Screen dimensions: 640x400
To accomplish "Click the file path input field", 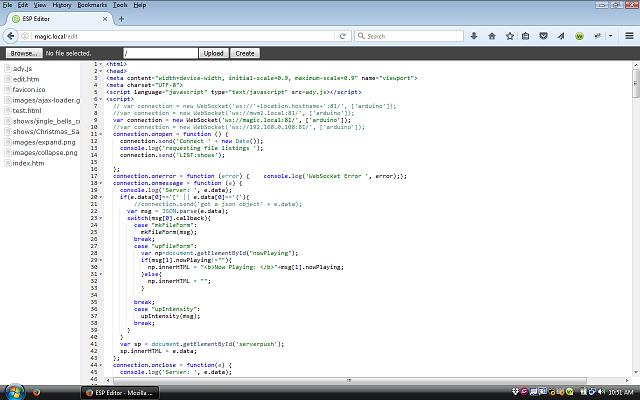I will tap(160, 53).
